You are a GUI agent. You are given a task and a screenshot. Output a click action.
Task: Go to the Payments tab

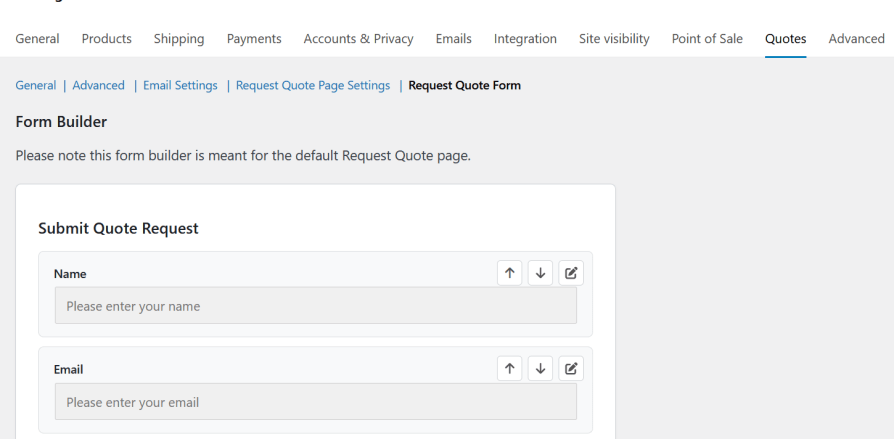254,39
